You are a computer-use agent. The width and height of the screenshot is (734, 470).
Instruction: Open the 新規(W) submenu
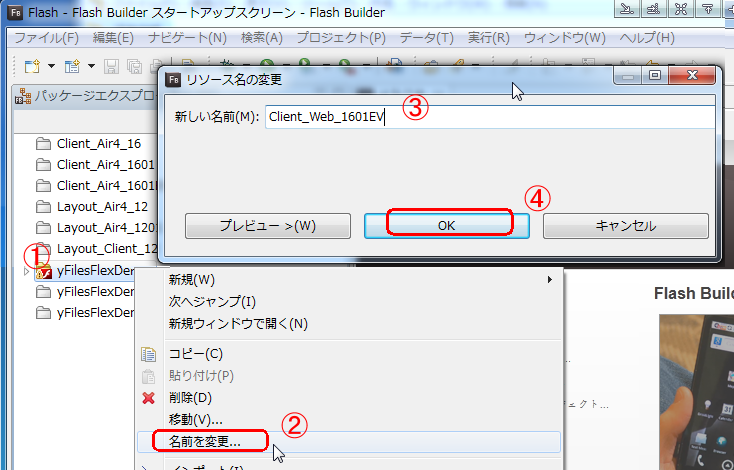349,280
